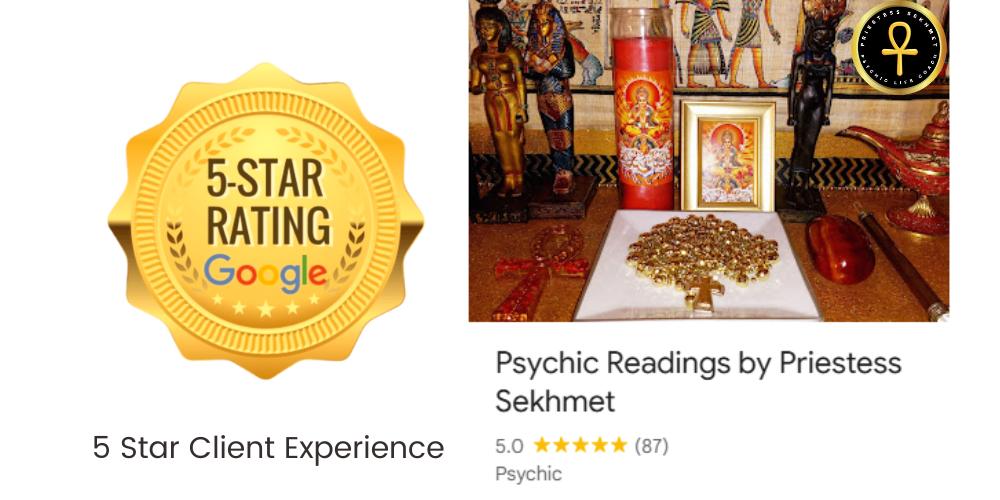Viewport: 1000px width, 500px height.
Task: Click the left laurel wreath on badge
Action: (183, 255)
